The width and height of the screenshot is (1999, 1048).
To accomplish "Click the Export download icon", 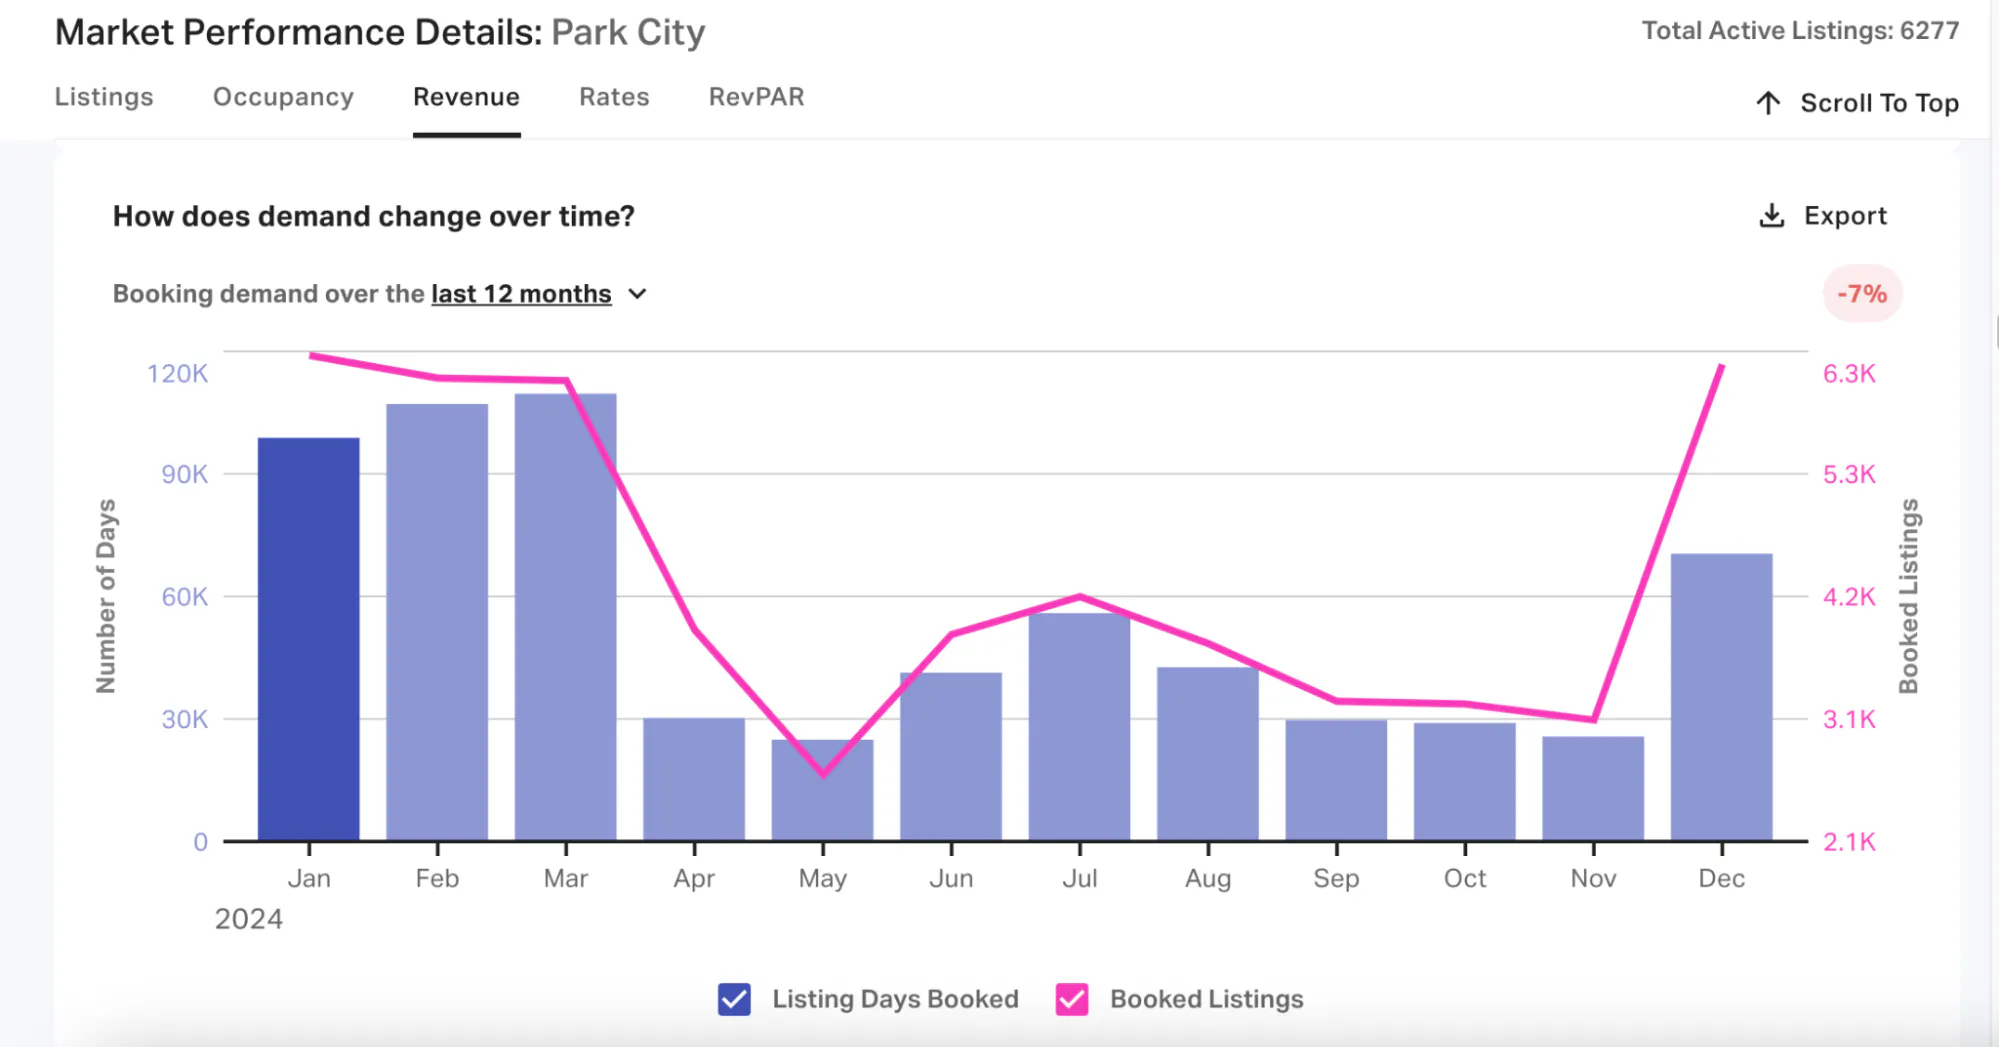I will point(1771,216).
